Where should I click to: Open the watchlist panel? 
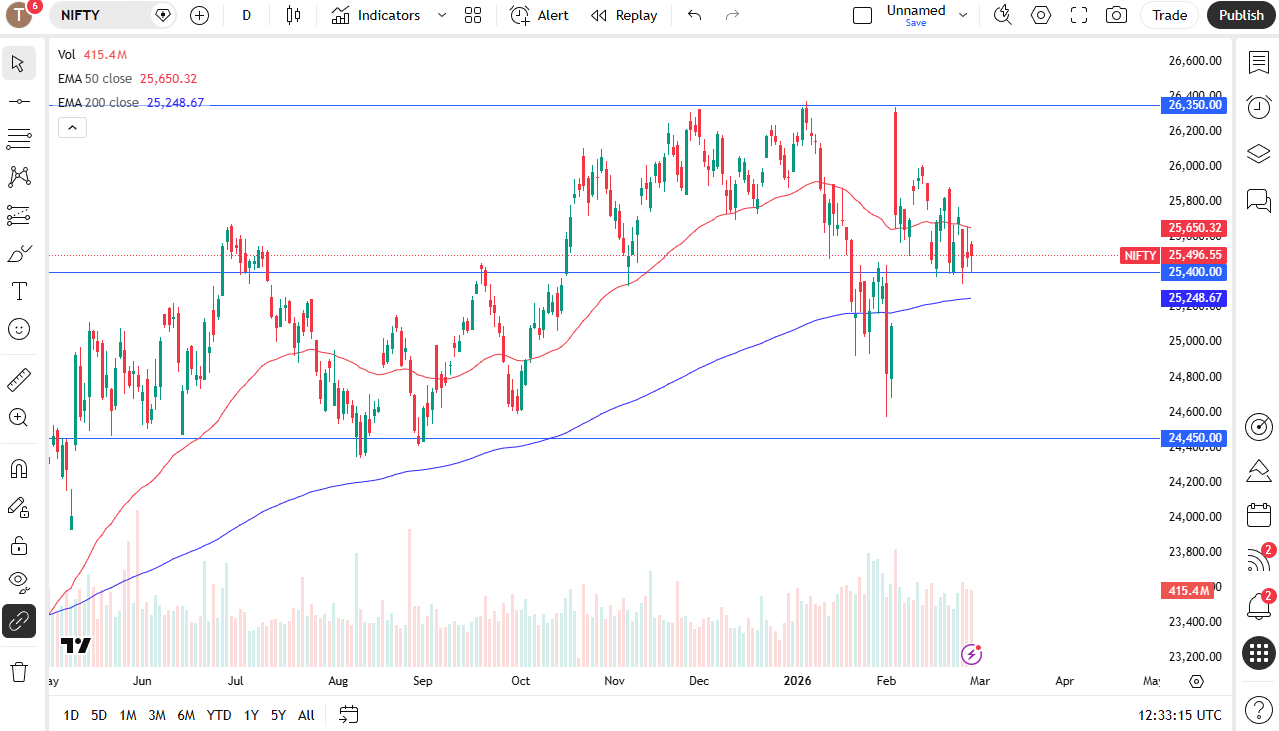point(1258,62)
